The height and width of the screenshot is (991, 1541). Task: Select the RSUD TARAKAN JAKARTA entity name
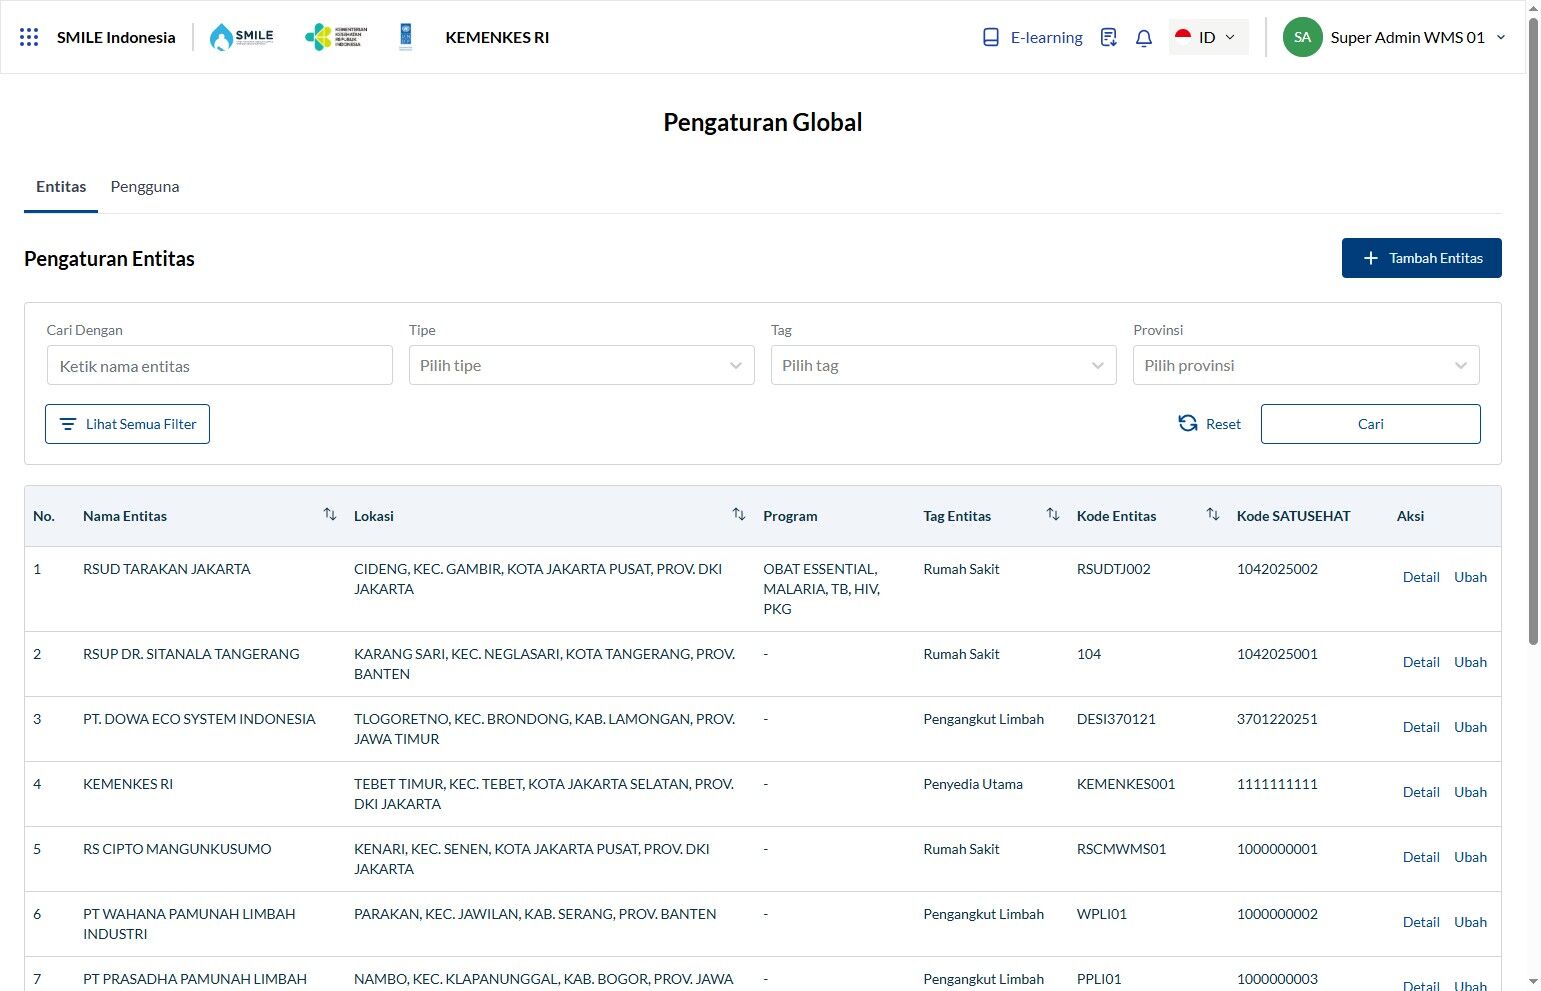tap(167, 569)
